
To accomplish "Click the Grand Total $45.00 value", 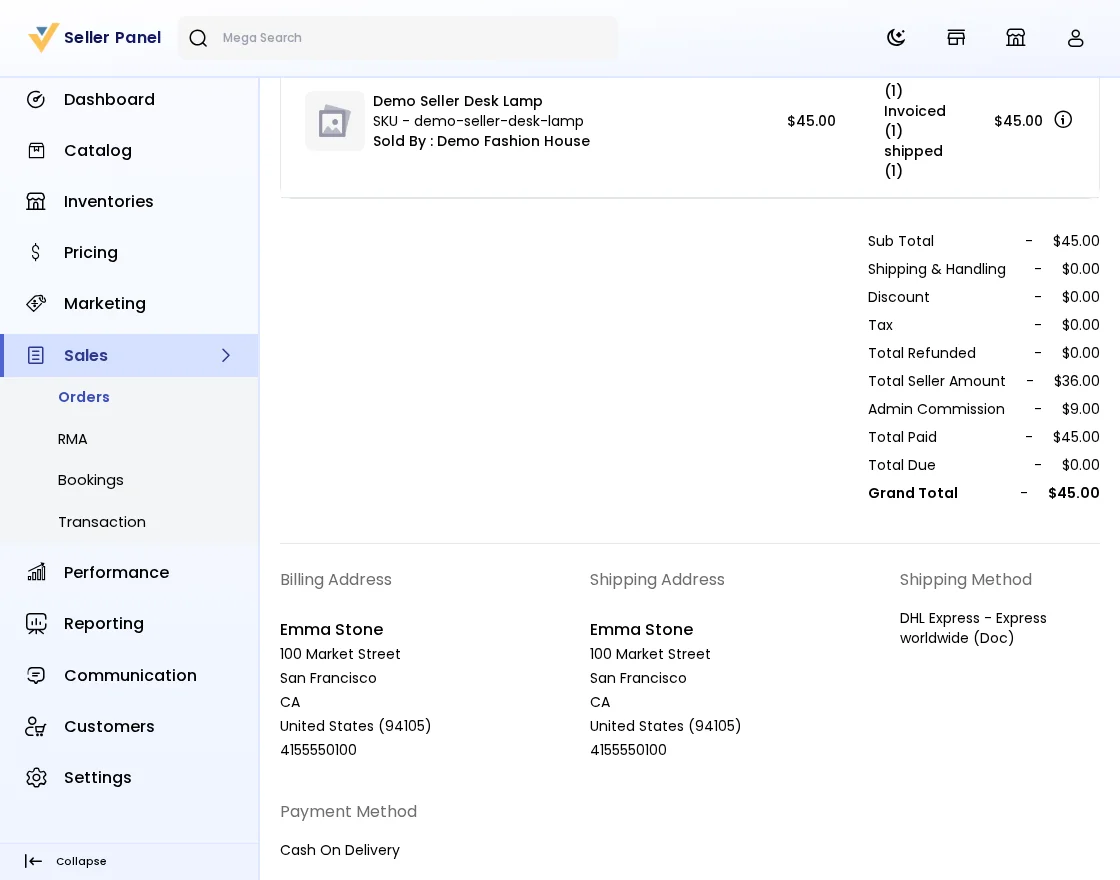I will click(x=1074, y=493).
